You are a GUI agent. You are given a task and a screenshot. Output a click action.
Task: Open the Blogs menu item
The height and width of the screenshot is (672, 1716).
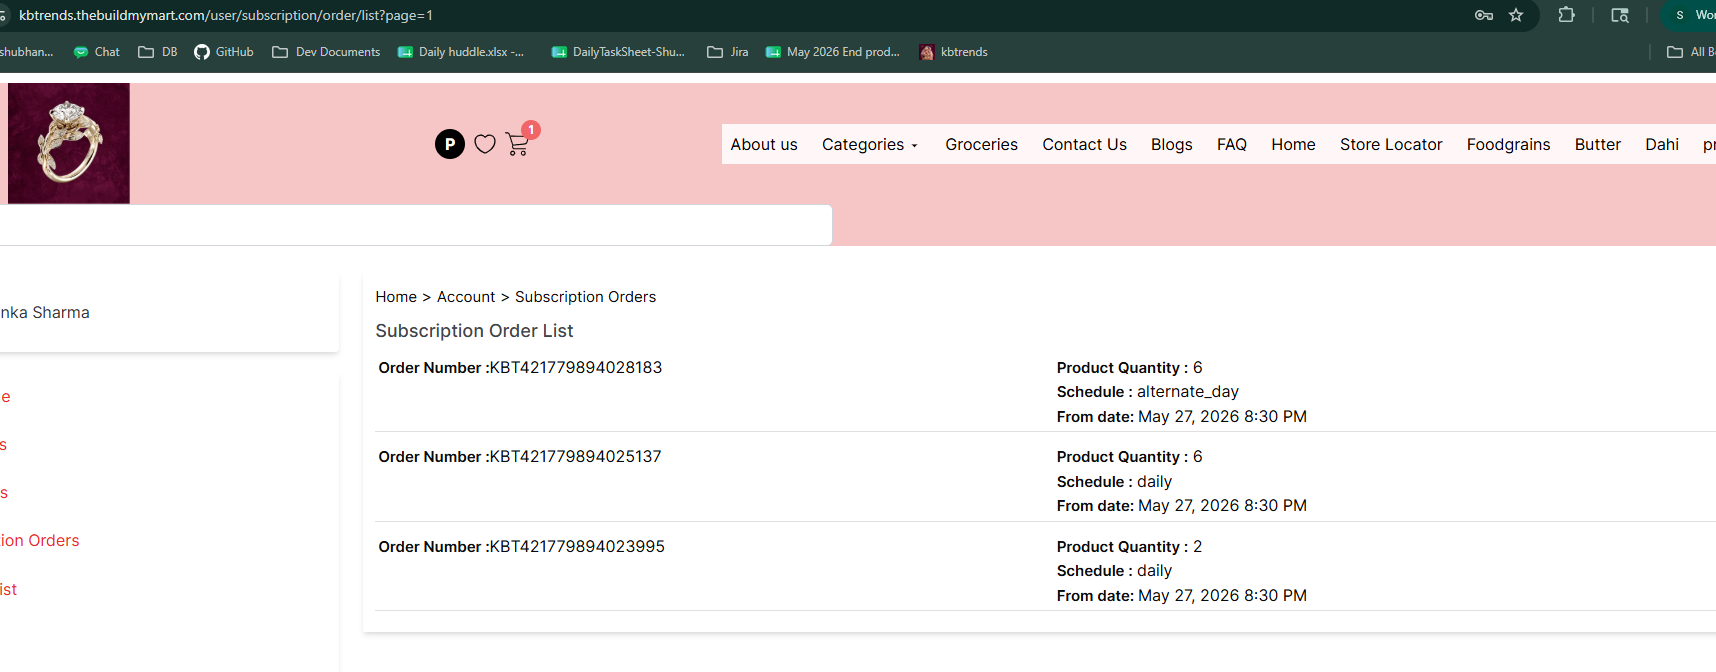[1171, 145]
